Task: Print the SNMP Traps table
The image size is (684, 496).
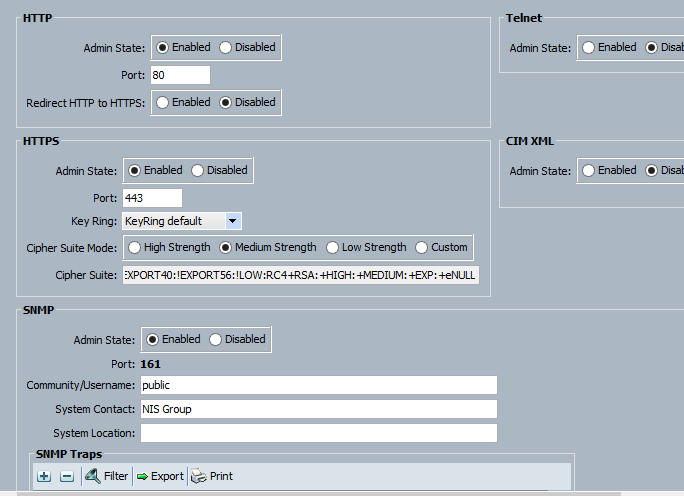Action: pyautogui.click(x=212, y=476)
